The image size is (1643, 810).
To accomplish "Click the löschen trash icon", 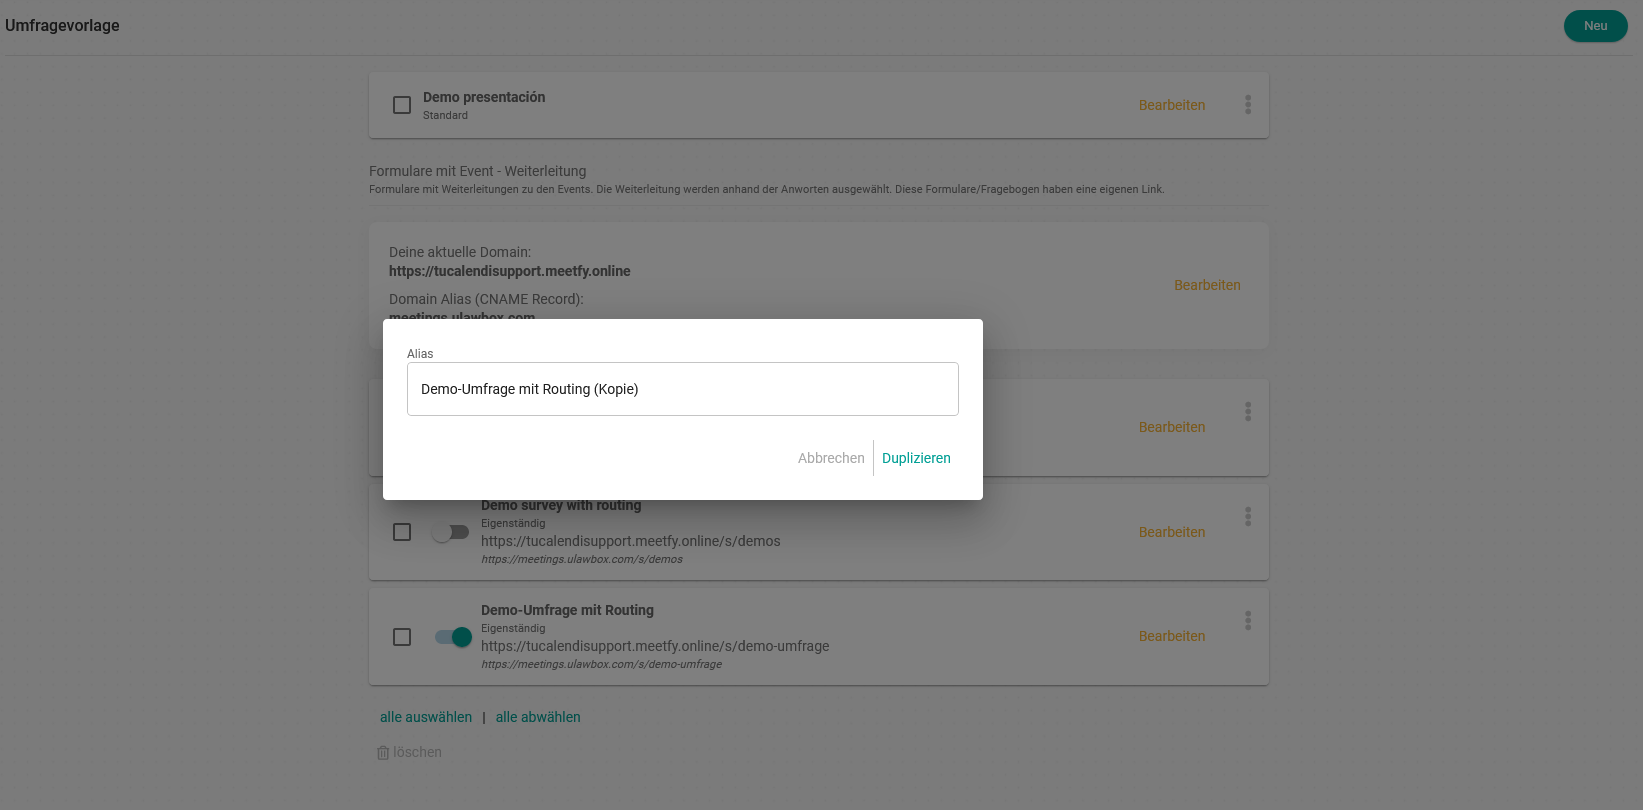I will [383, 753].
